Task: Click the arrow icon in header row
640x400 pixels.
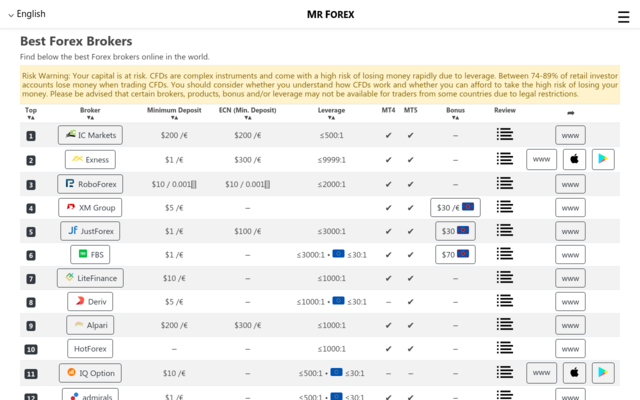Action: tap(571, 113)
